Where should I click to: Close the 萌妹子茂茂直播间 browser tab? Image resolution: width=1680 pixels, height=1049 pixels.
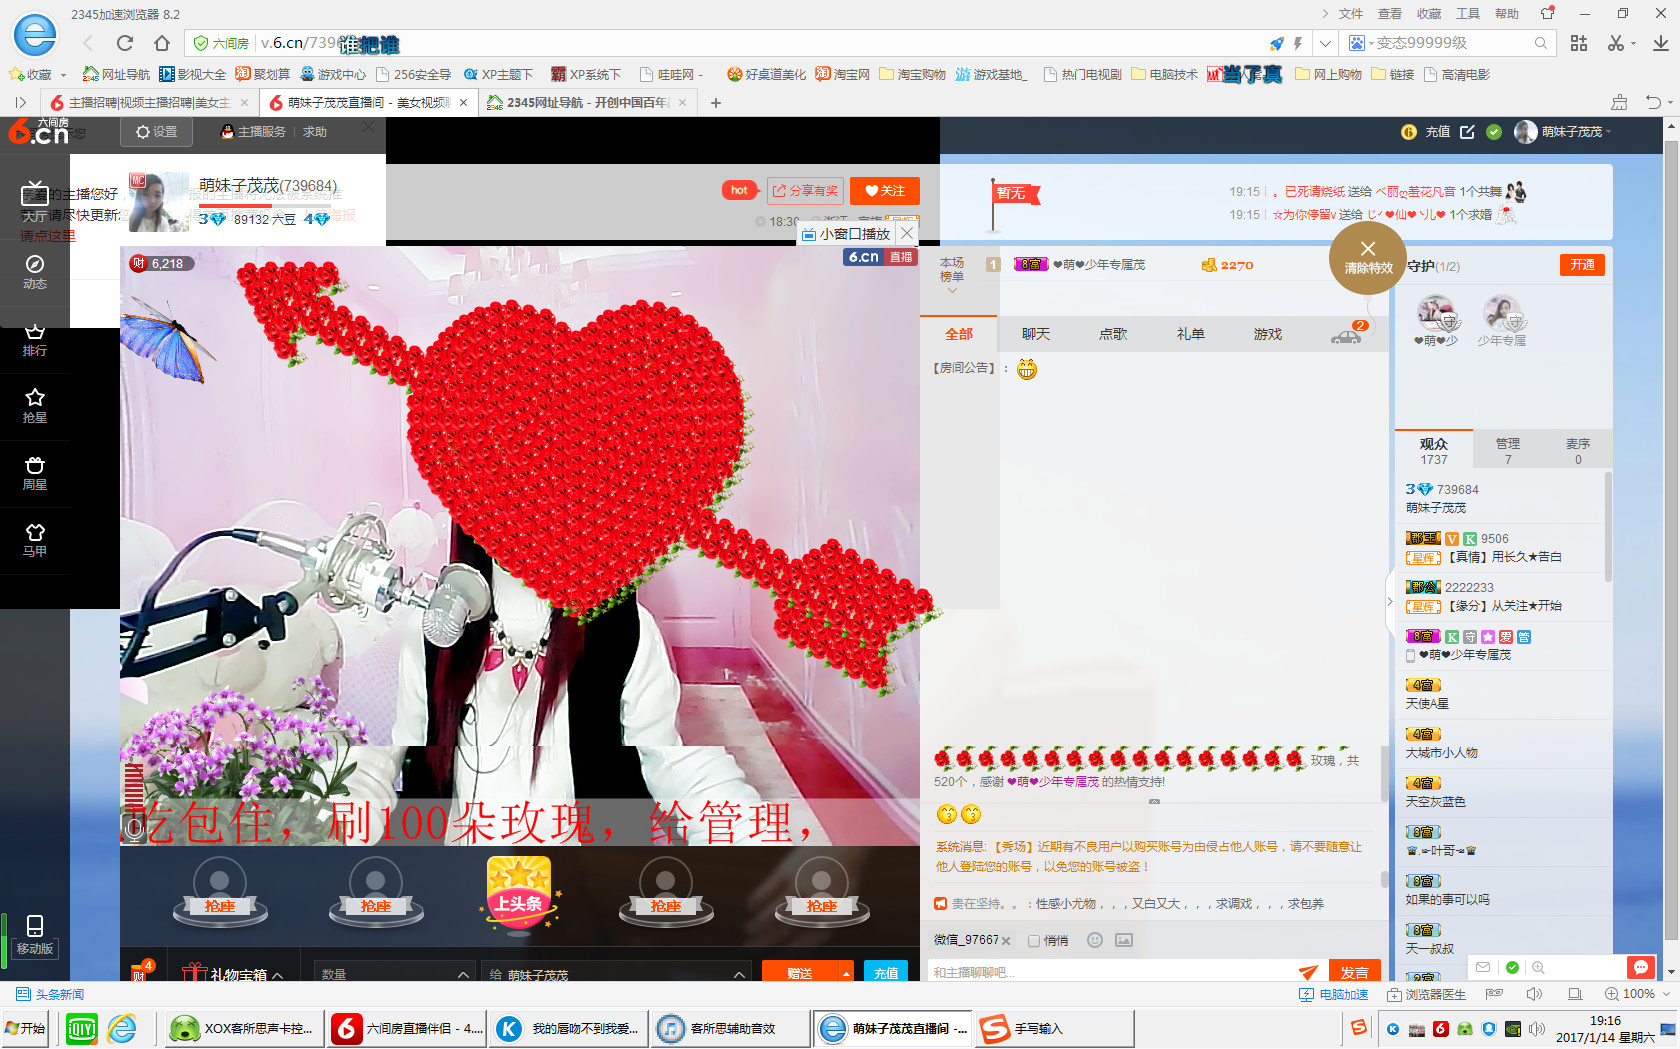tap(463, 102)
